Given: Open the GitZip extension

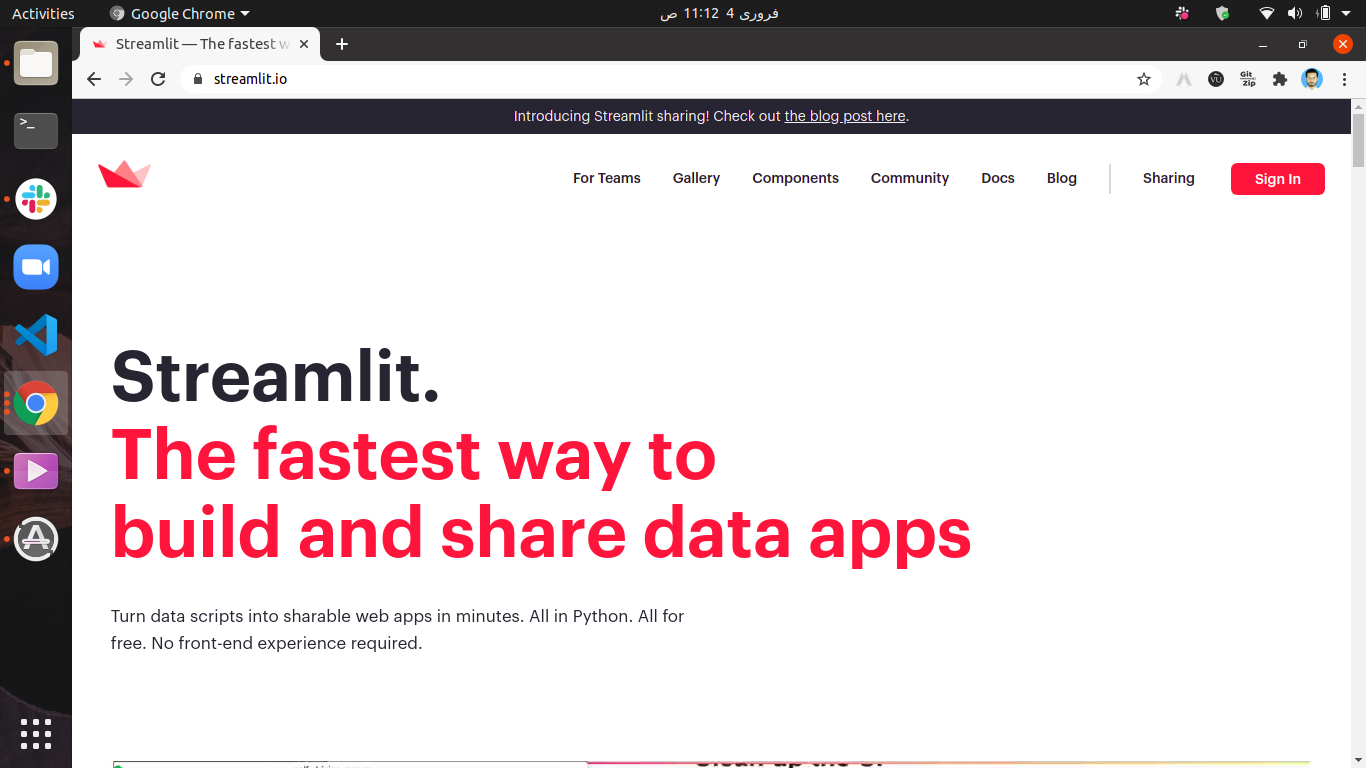Looking at the screenshot, I should click(1247, 78).
